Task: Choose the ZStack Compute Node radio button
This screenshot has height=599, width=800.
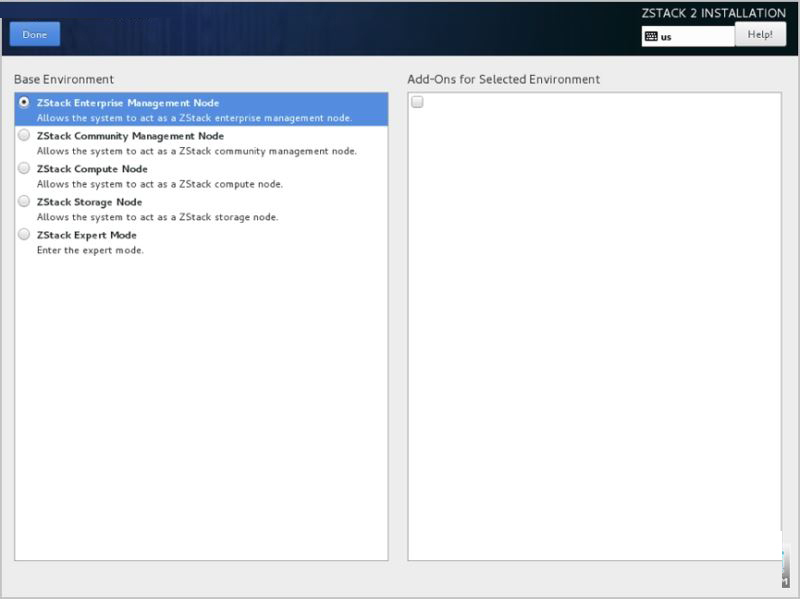Action: click(x=23, y=168)
